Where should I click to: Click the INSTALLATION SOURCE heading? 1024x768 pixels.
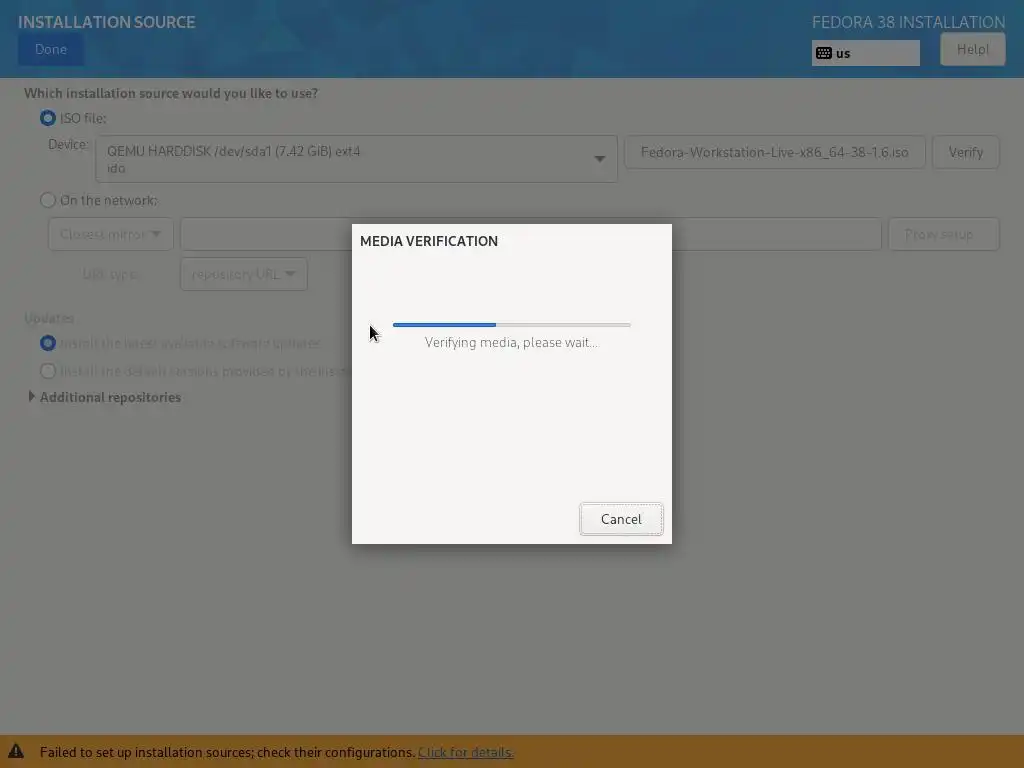106,22
